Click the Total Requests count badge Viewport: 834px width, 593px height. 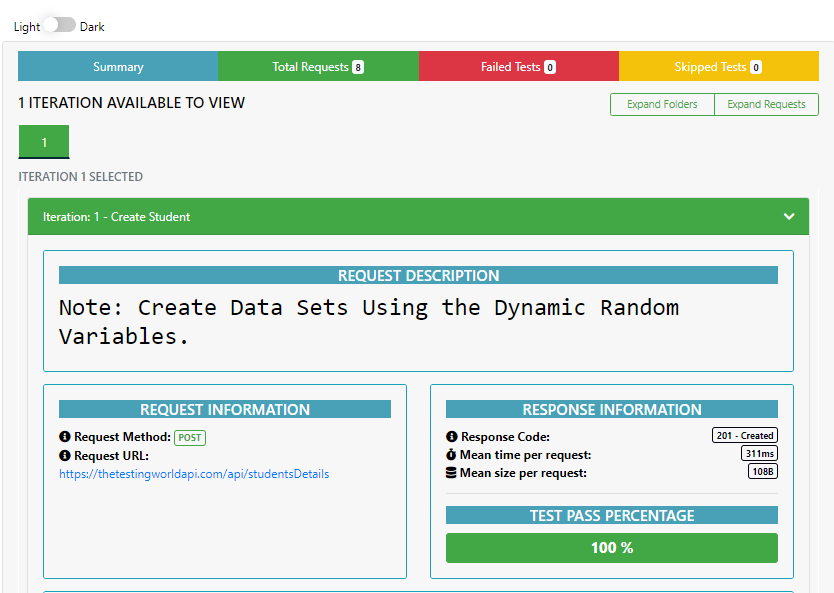(x=358, y=67)
